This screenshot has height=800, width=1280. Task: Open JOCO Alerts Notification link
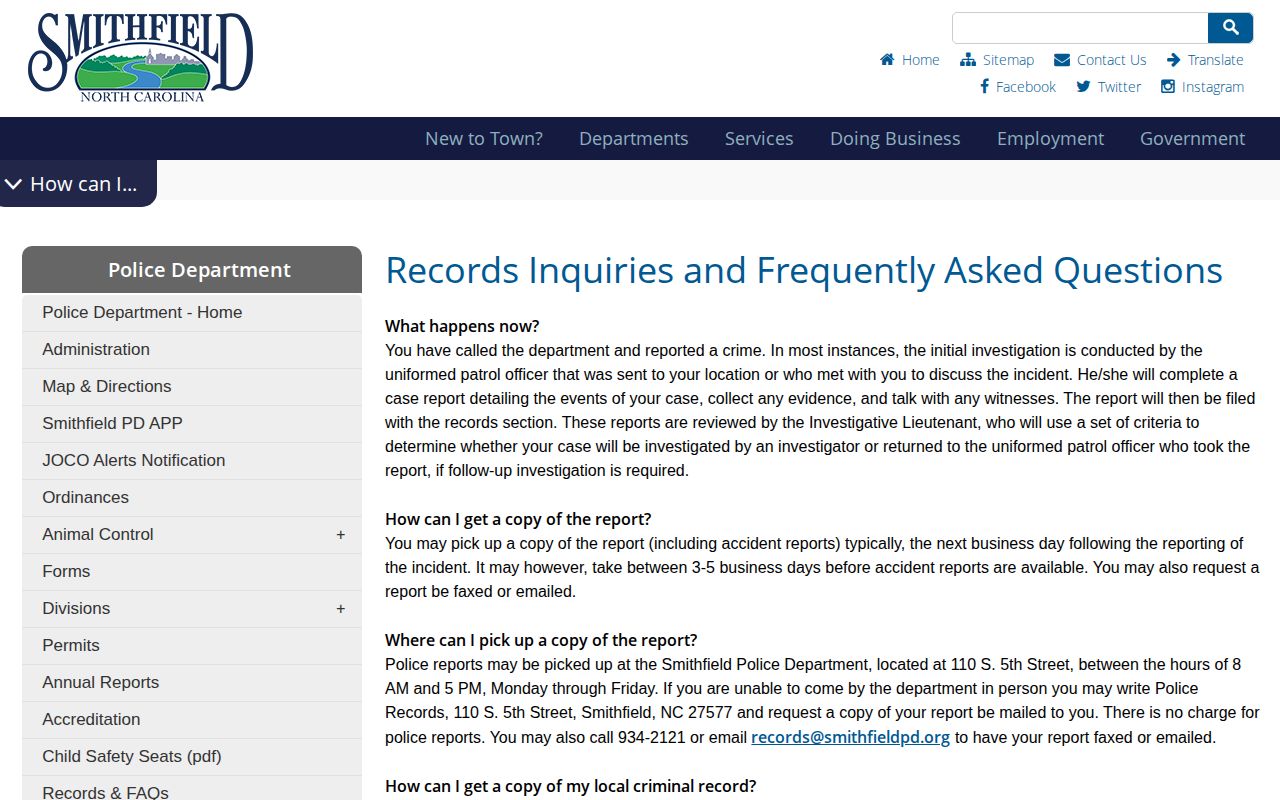click(192, 461)
